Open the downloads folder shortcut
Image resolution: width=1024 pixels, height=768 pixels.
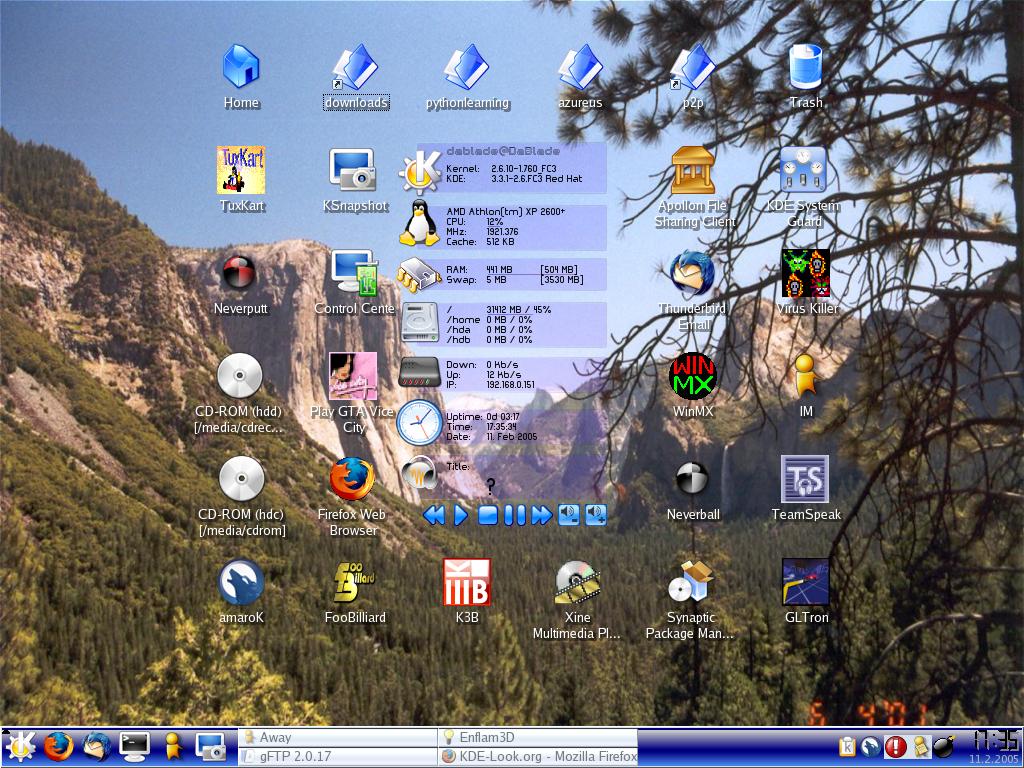tap(355, 67)
